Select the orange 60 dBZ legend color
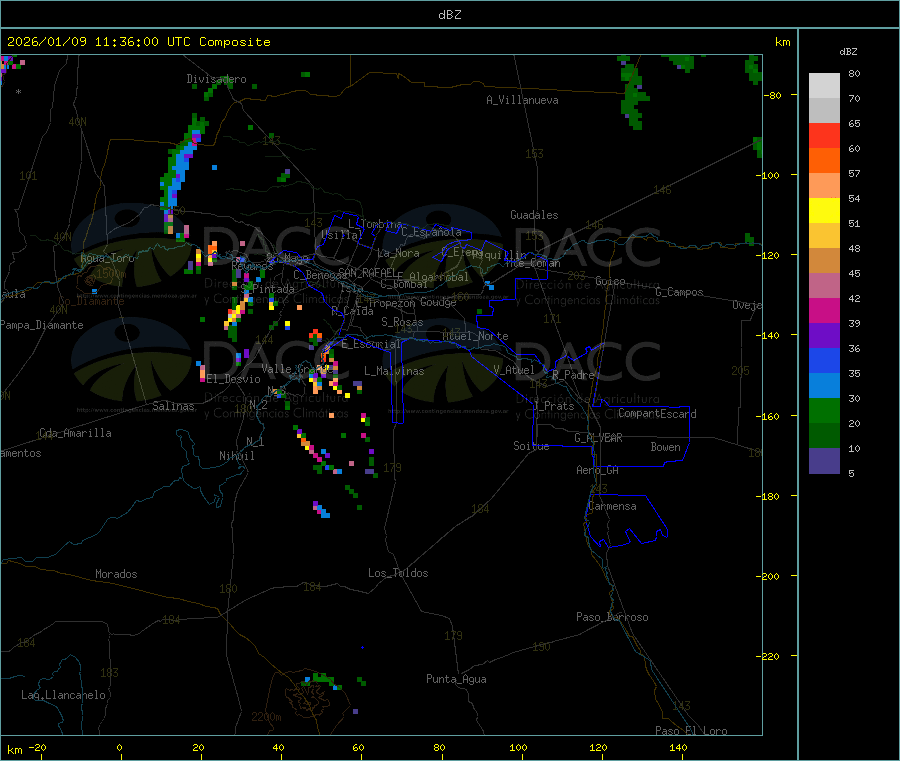The height and width of the screenshot is (761, 900). (824, 161)
